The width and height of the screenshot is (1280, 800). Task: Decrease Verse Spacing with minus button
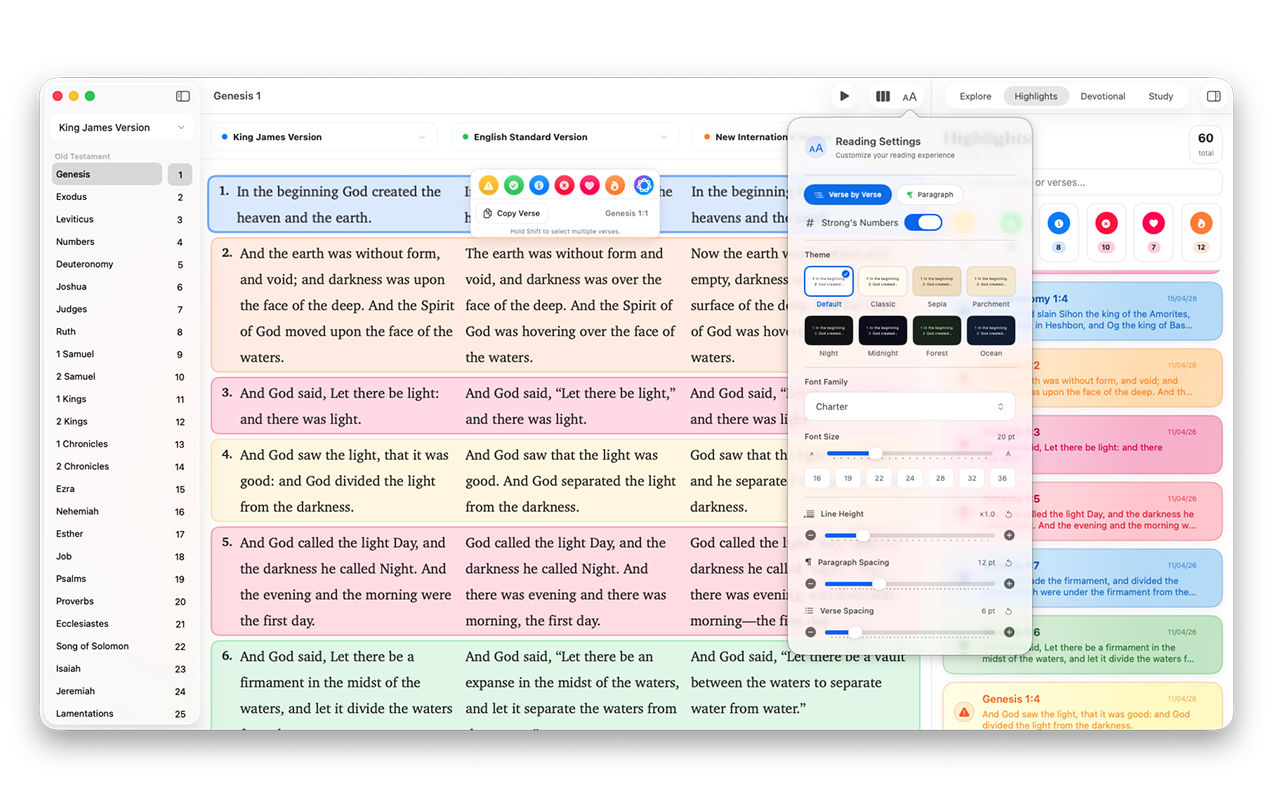point(810,632)
